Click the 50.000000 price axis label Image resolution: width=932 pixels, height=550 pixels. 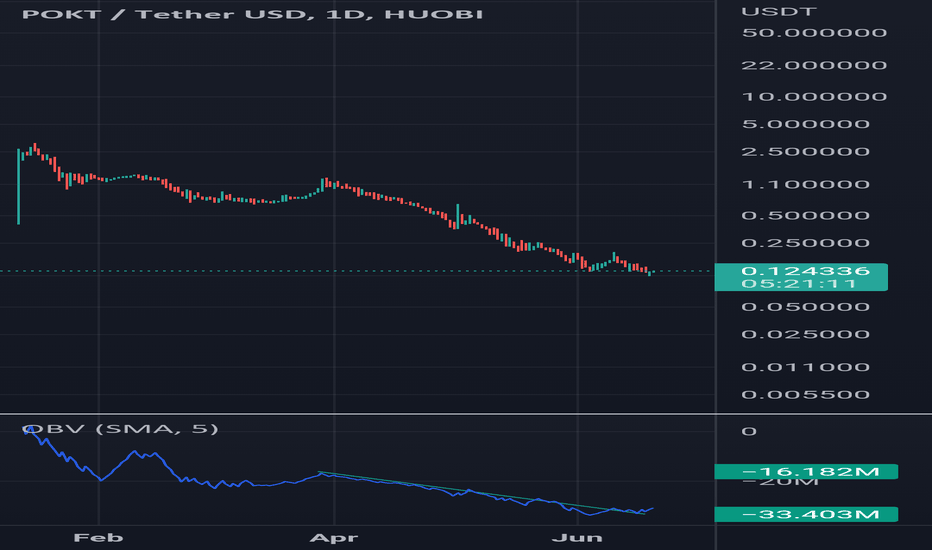click(x=814, y=33)
